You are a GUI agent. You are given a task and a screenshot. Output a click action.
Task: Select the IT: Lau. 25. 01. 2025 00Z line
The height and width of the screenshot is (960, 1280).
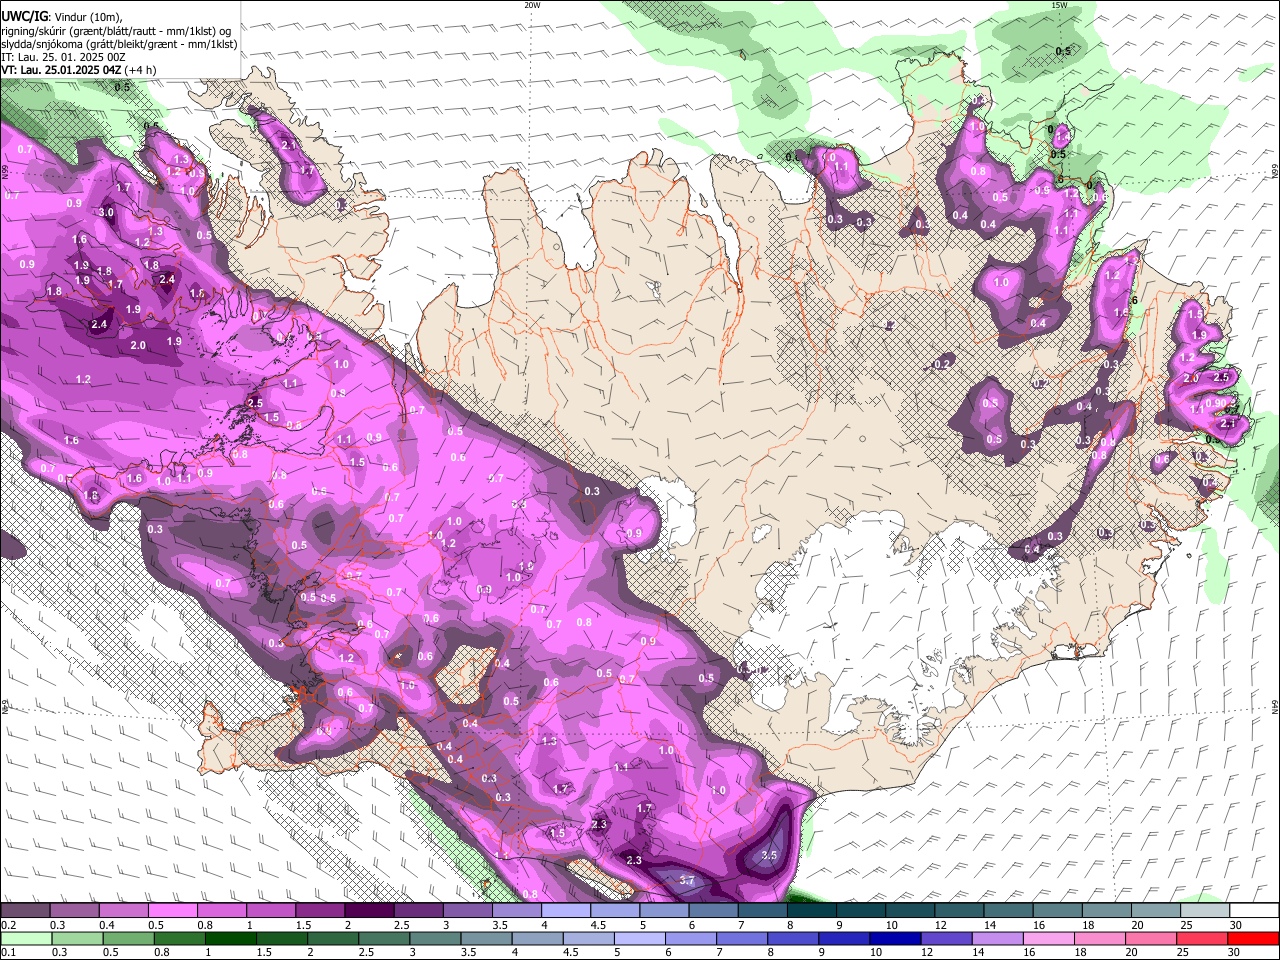(x=63, y=57)
